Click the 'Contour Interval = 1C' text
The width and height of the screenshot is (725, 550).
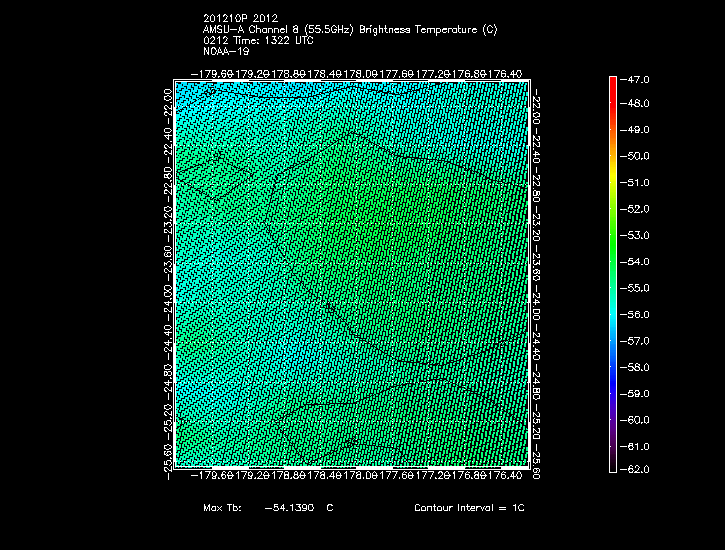[x=469, y=508]
